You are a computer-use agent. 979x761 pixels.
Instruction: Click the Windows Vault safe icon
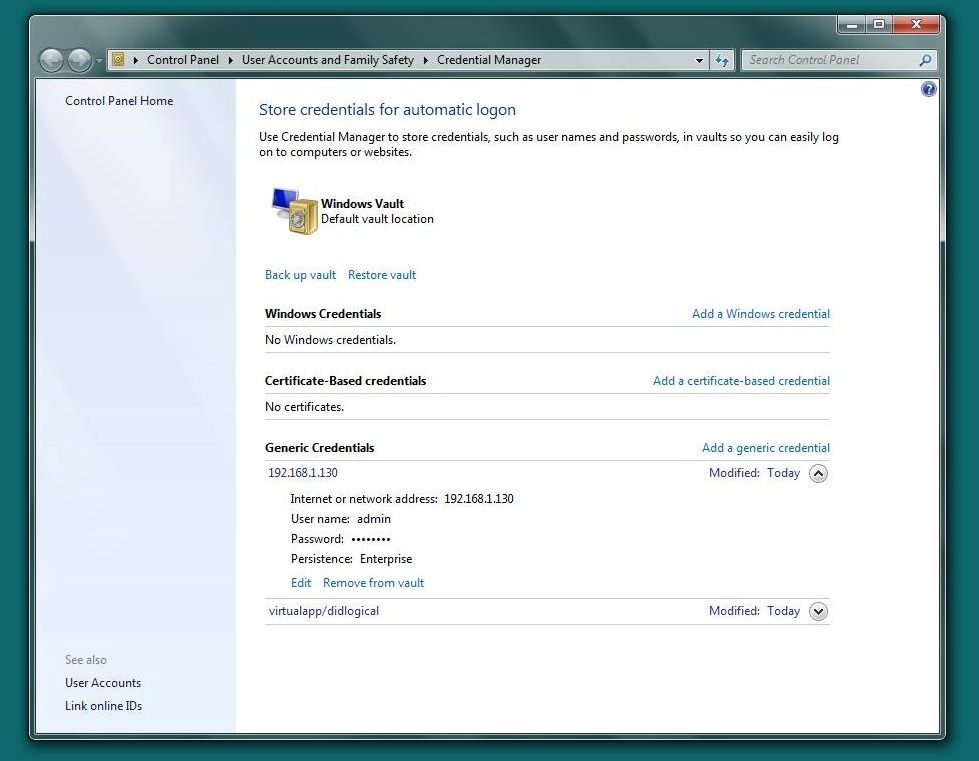[294, 211]
